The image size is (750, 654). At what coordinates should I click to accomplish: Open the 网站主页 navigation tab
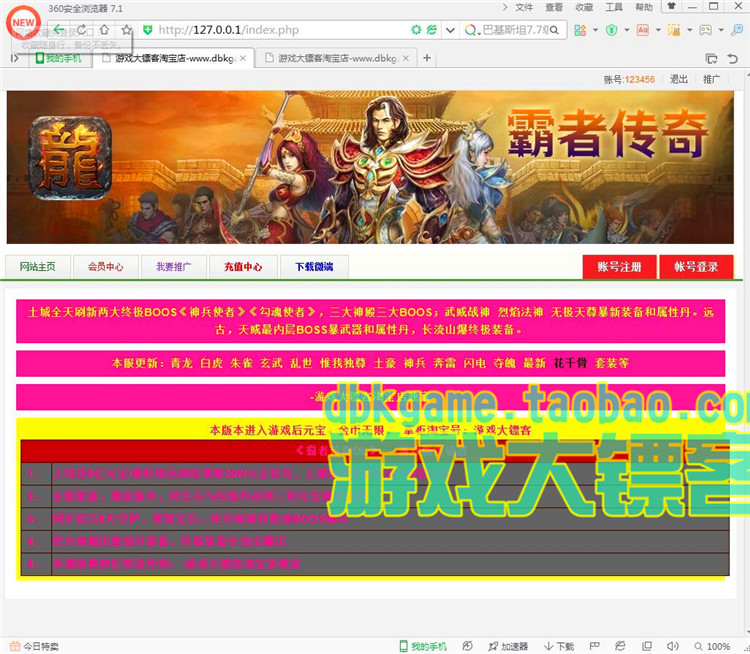point(38,266)
